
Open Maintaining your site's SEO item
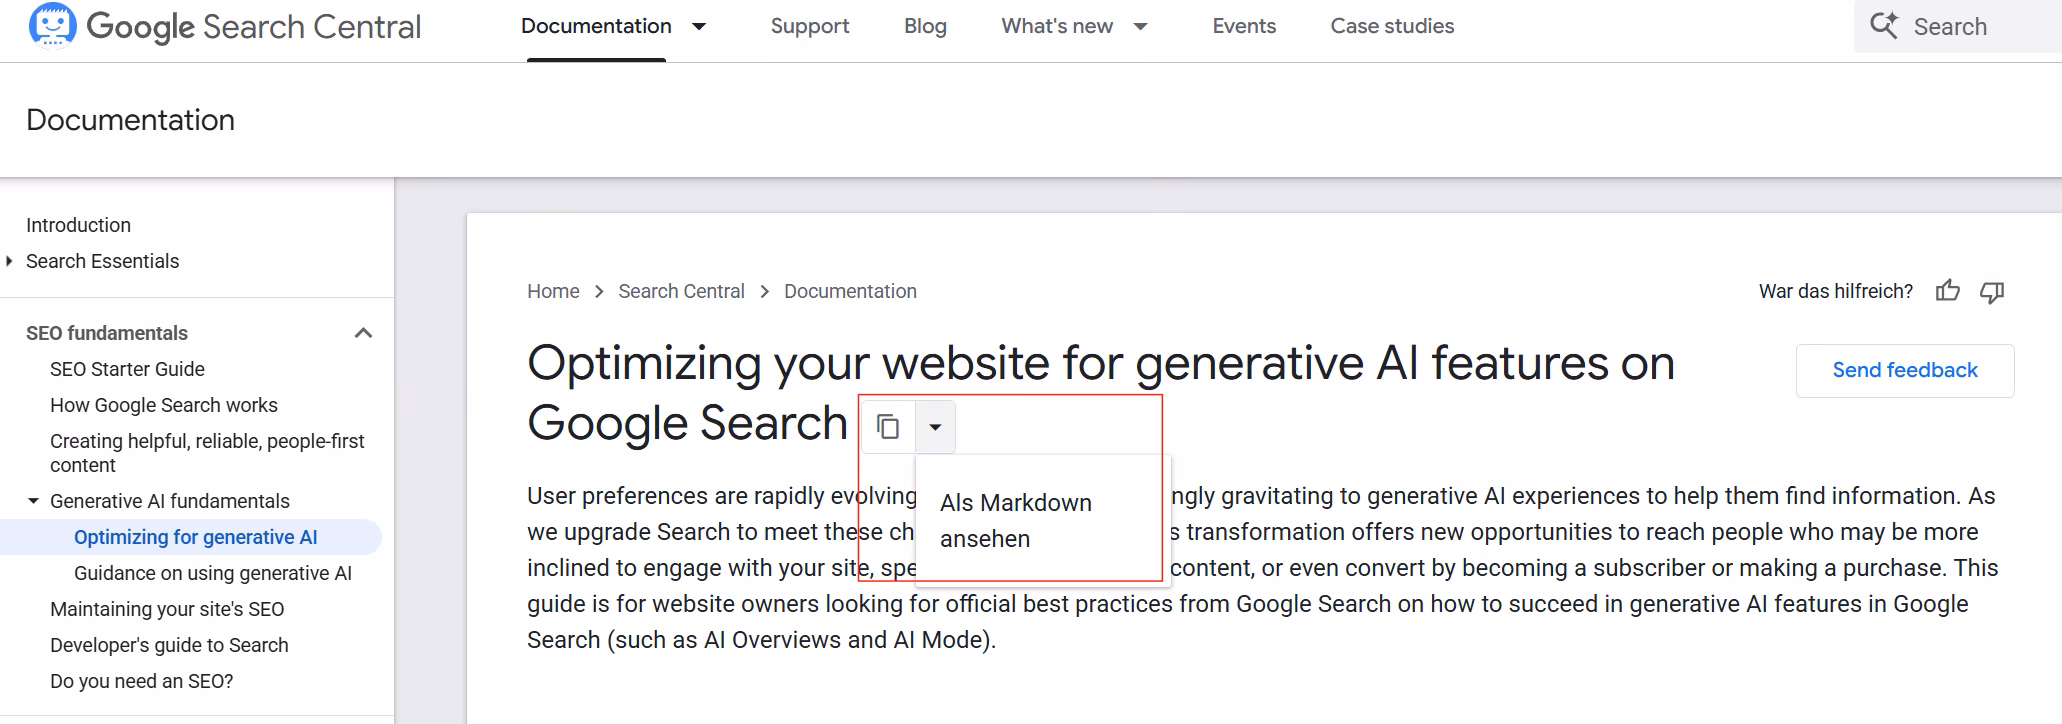click(167, 609)
